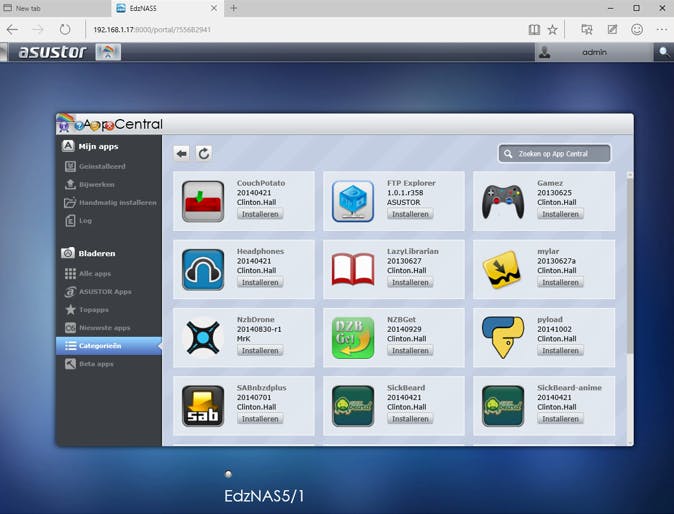Click the CouchPotato app icon
Screen dimensions: 674x514
[203, 201]
